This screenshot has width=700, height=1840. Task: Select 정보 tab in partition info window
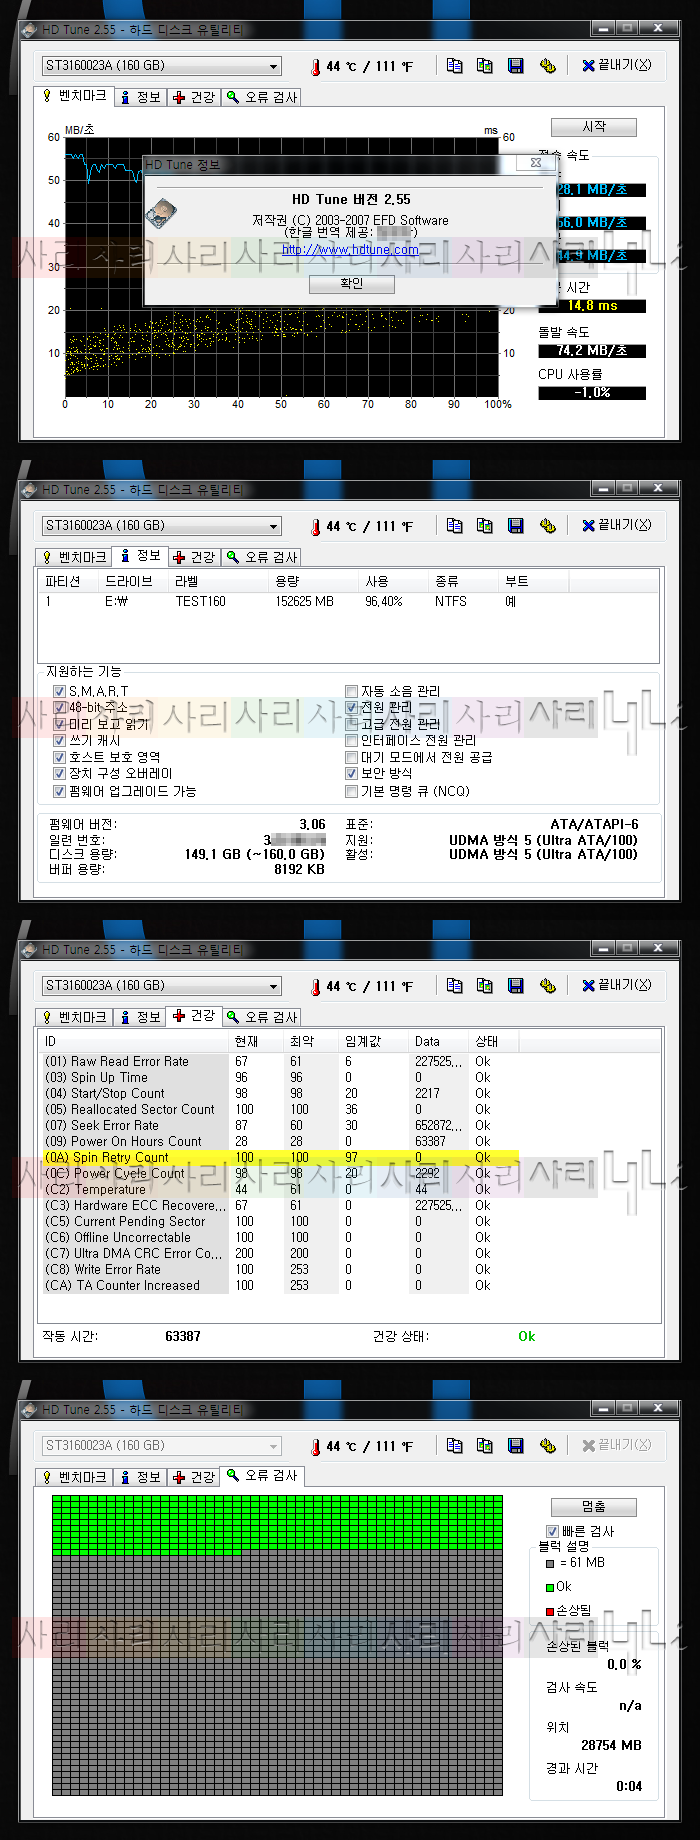pos(140,556)
